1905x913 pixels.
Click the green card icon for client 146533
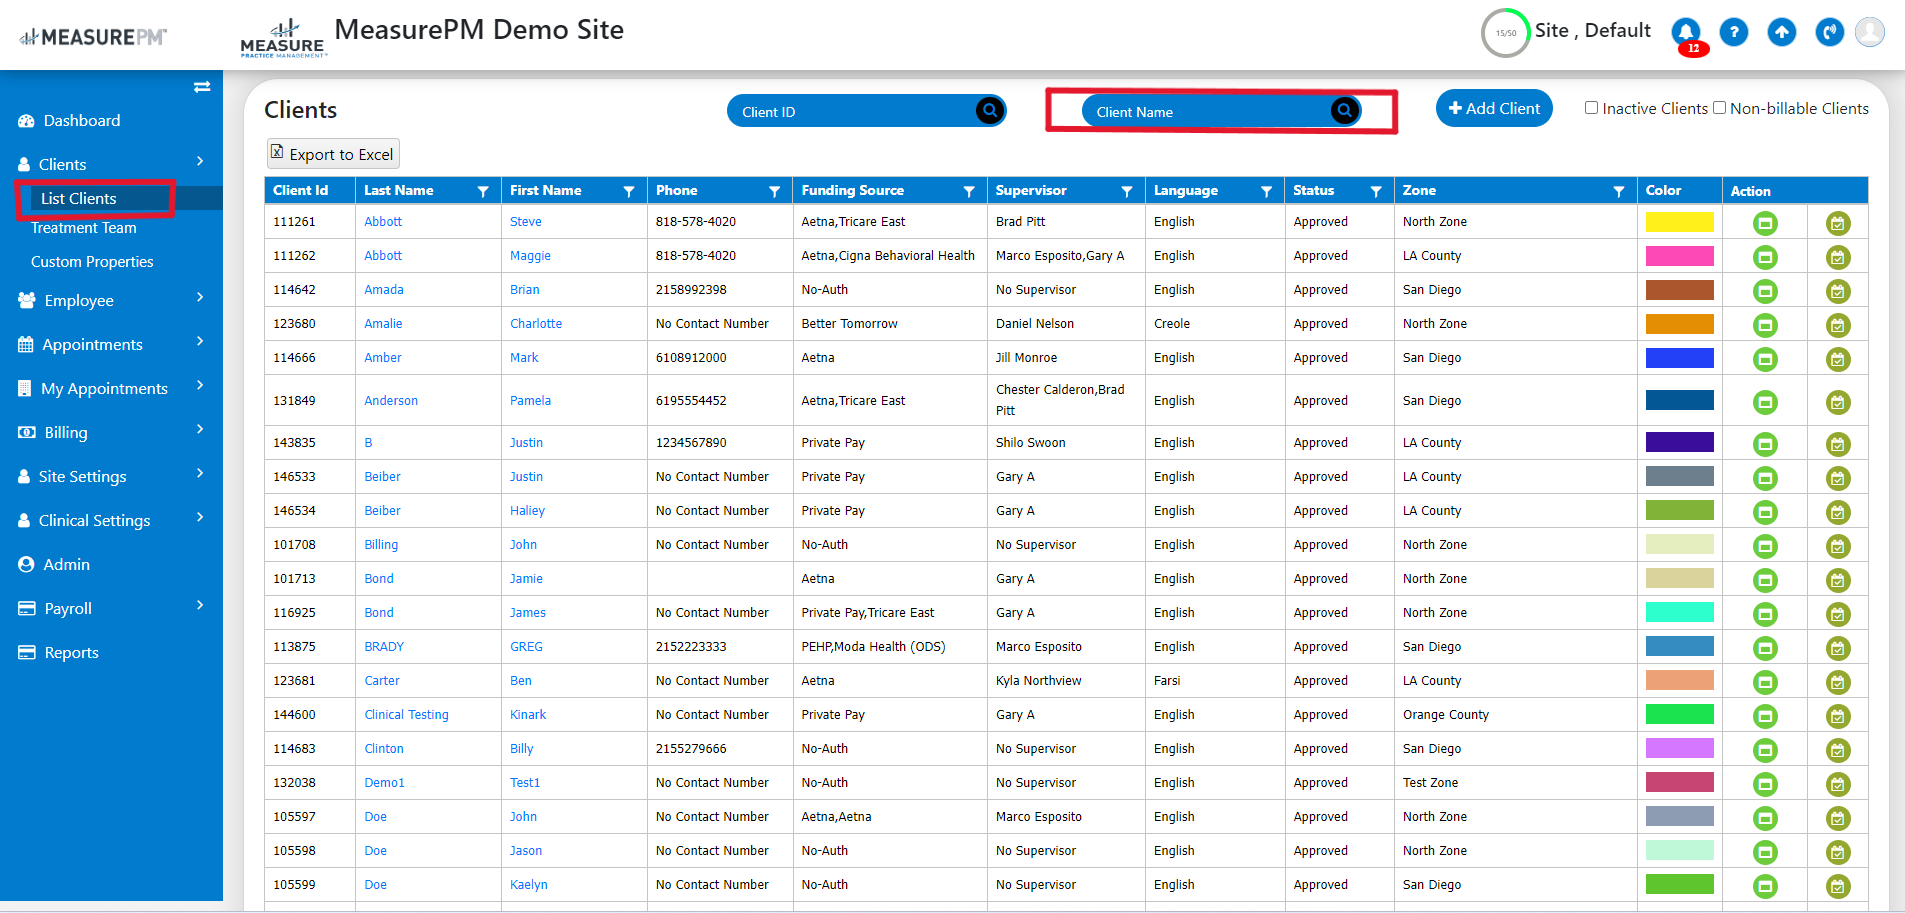click(x=1765, y=478)
